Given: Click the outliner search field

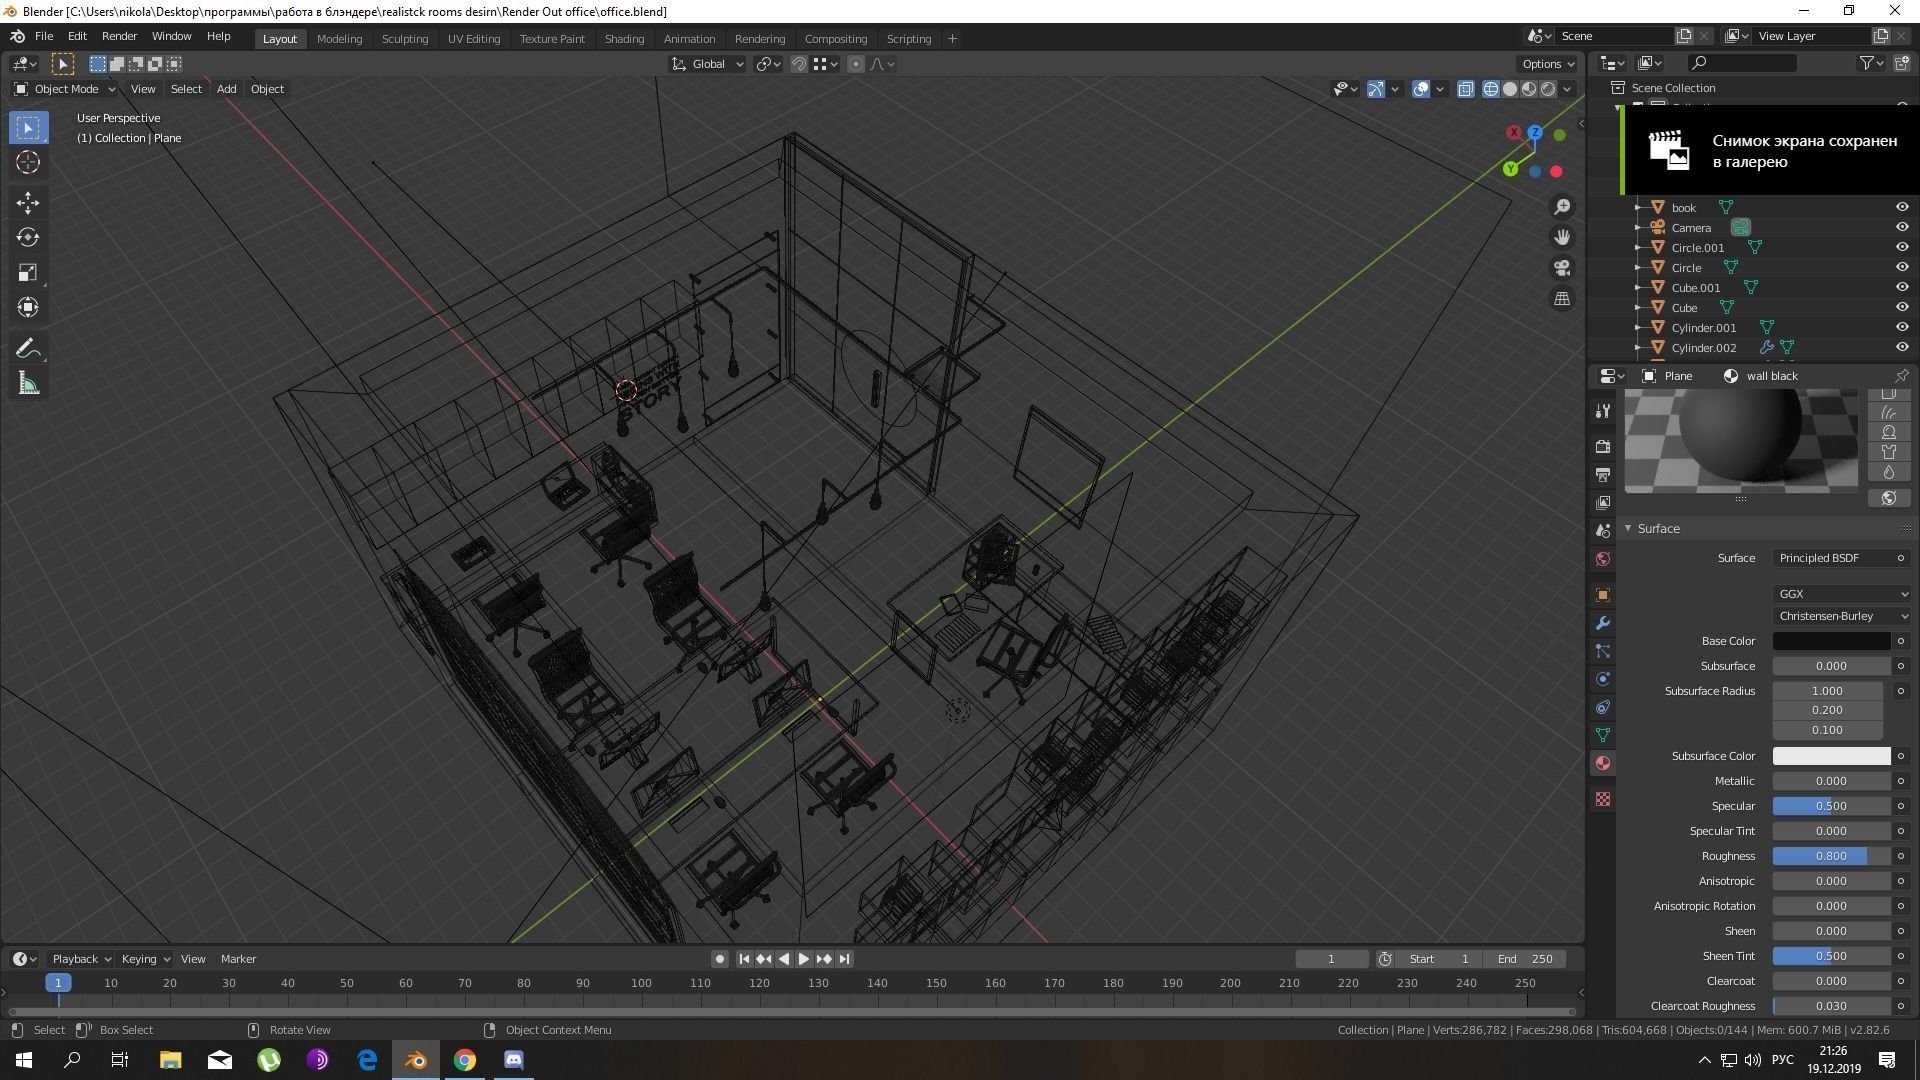Looking at the screenshot, I should coord(1741,63).
